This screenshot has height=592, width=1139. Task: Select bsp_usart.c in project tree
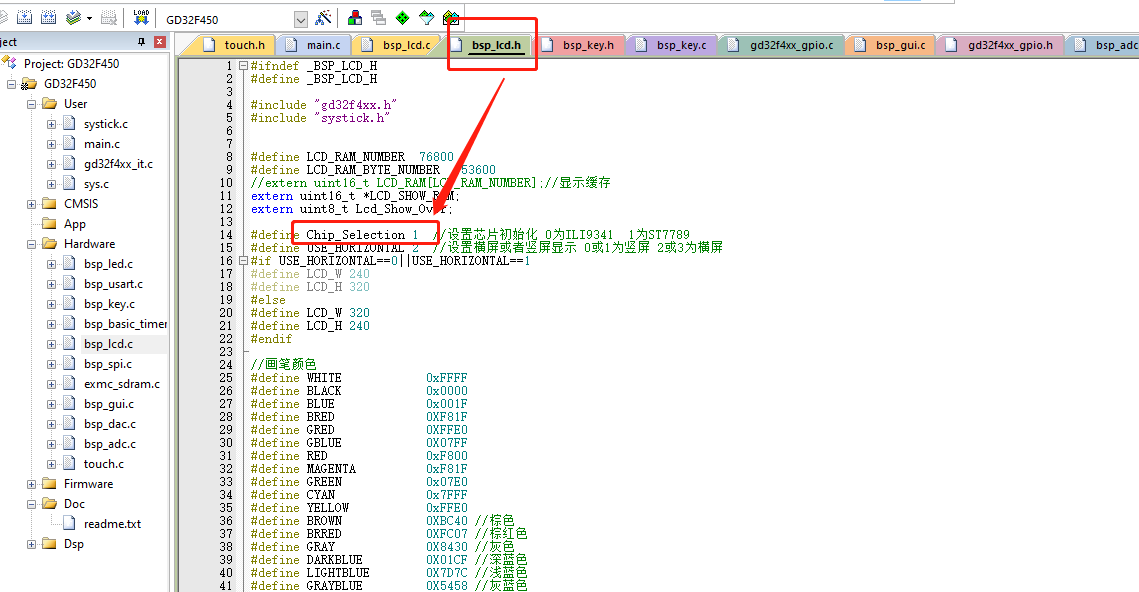113,284
